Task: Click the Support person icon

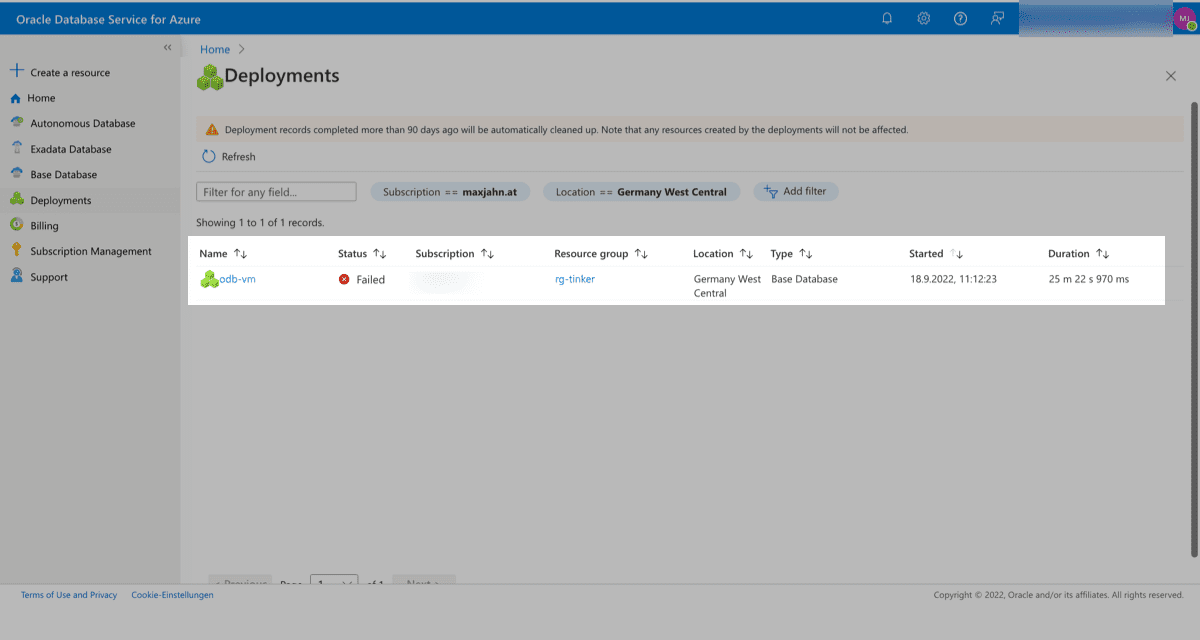Action: point(16,277)
